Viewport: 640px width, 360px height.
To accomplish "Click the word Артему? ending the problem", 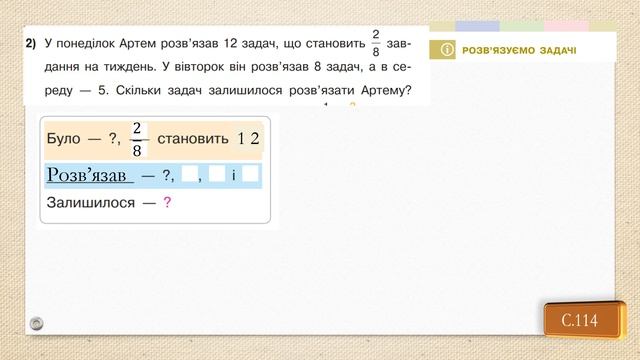I will tap(386, 90).
